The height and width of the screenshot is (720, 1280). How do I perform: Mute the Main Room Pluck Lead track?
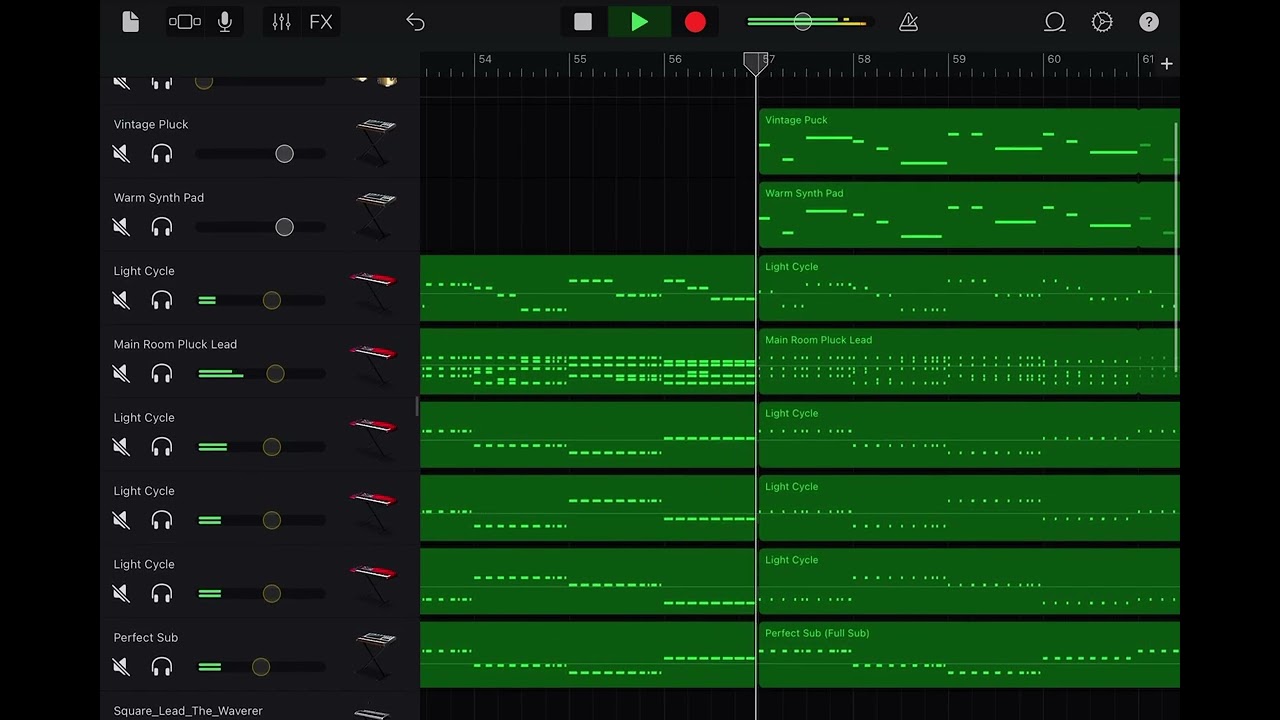point(121,374)
